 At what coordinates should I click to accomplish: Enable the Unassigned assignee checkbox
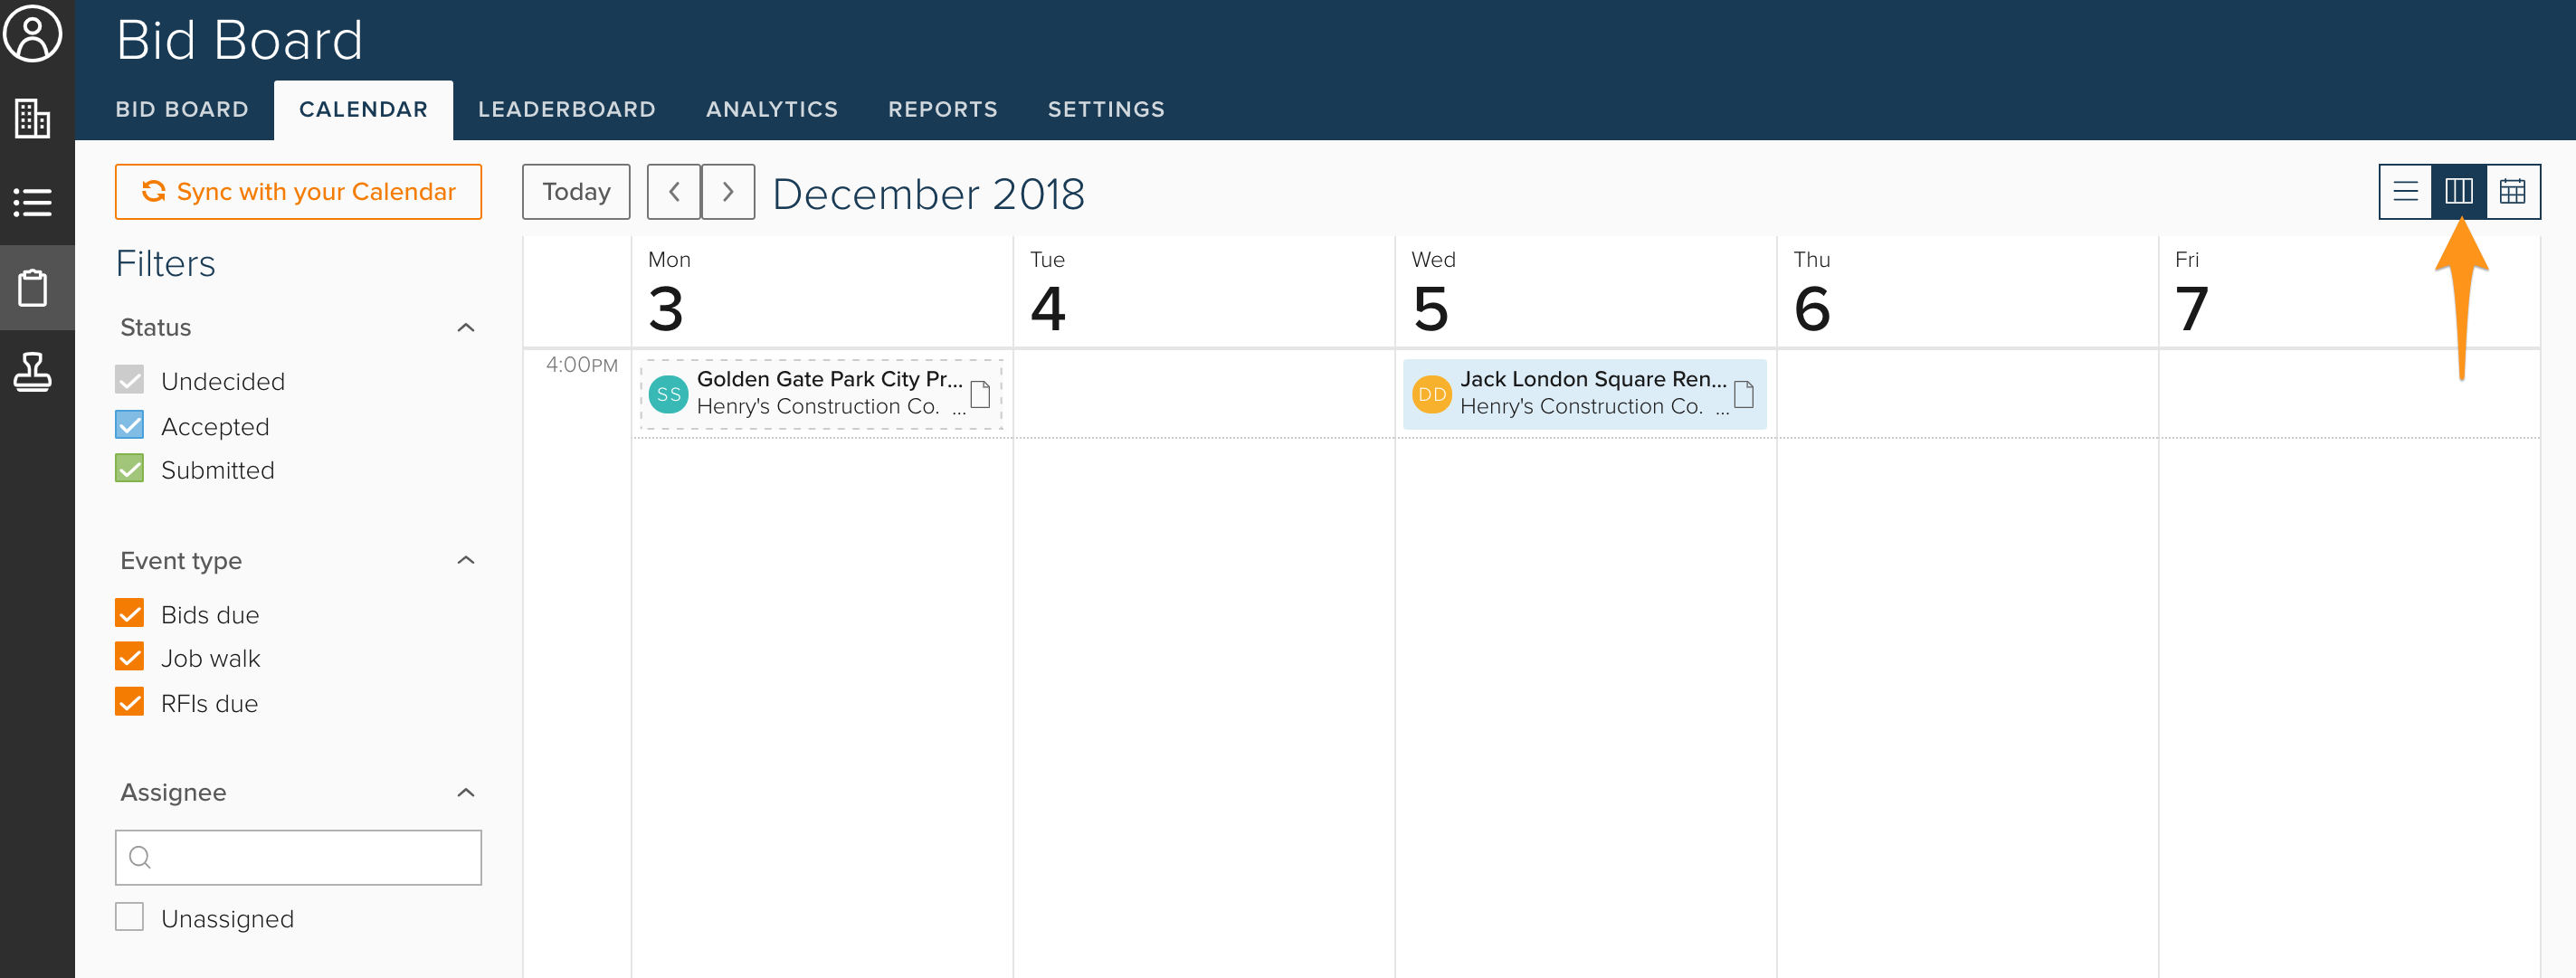tap(130, 917)
